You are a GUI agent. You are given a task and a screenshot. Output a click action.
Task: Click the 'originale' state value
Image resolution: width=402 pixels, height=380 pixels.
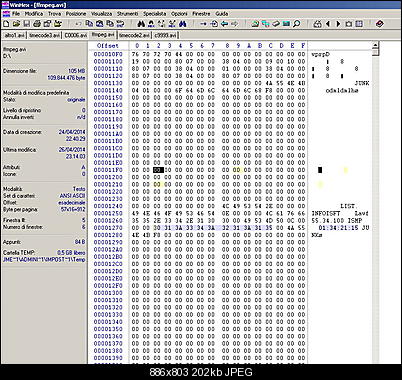point(76,100)
